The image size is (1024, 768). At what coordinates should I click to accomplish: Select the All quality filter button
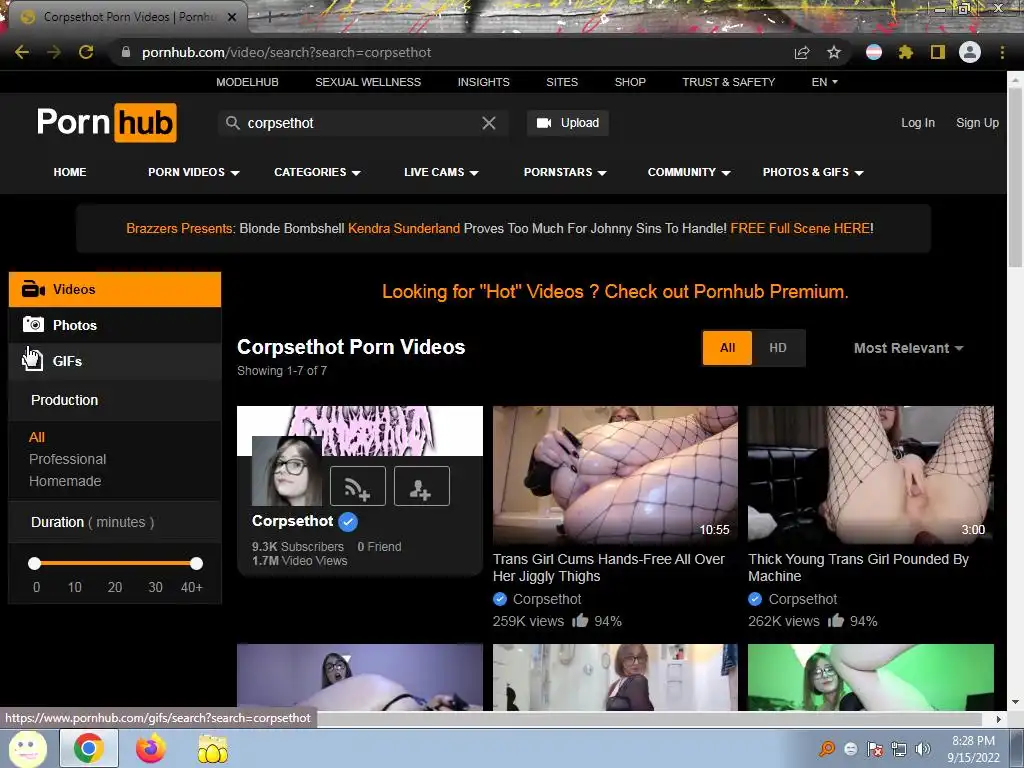(728, 348)
